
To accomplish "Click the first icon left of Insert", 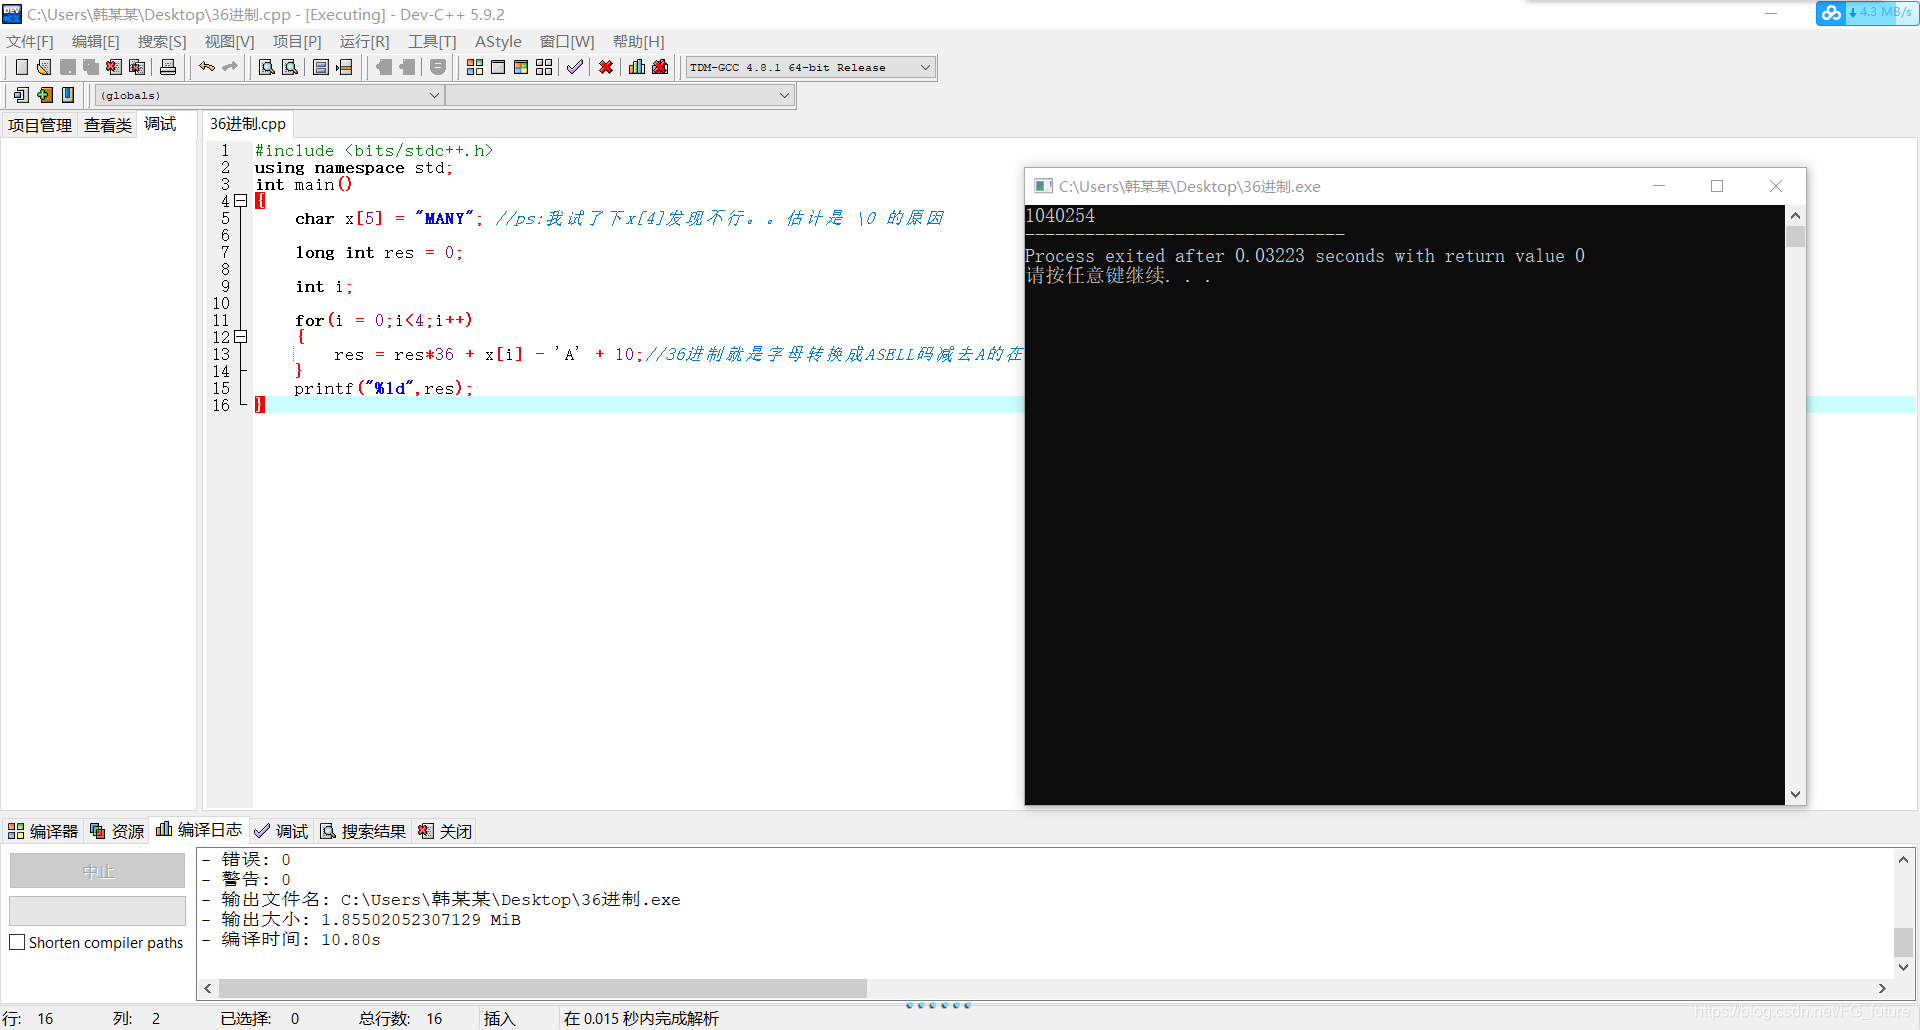I will 21,95.
